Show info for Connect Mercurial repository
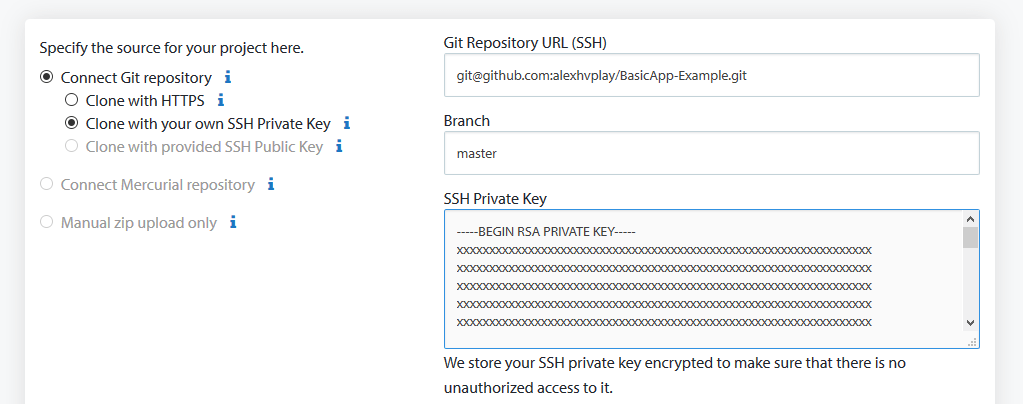Viewport: 1023px width, 404px height. 271,184
